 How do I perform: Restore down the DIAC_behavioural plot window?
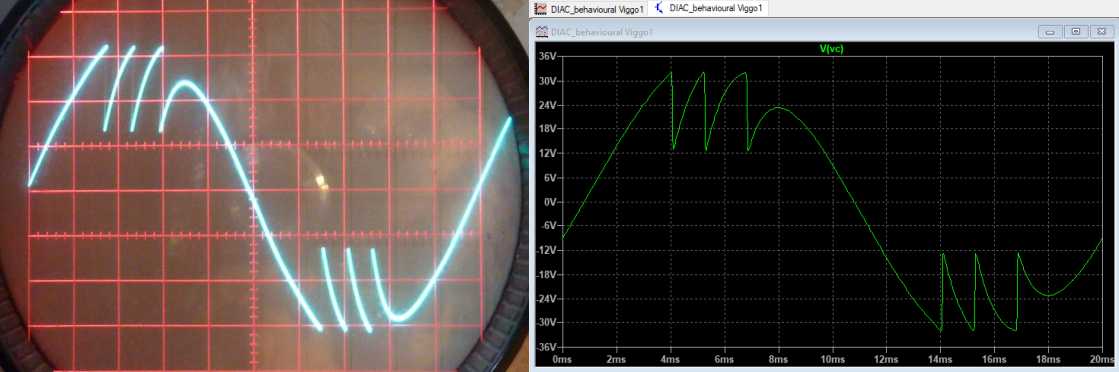point(1075,32)
